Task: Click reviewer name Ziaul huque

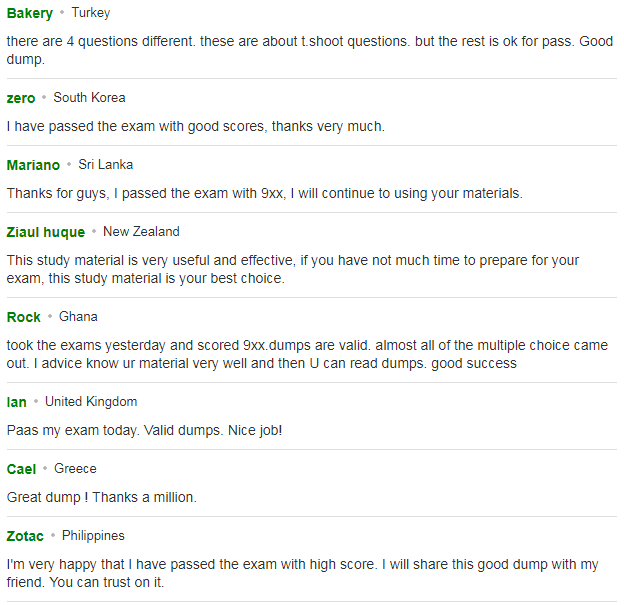Action: tap(46, 232)
